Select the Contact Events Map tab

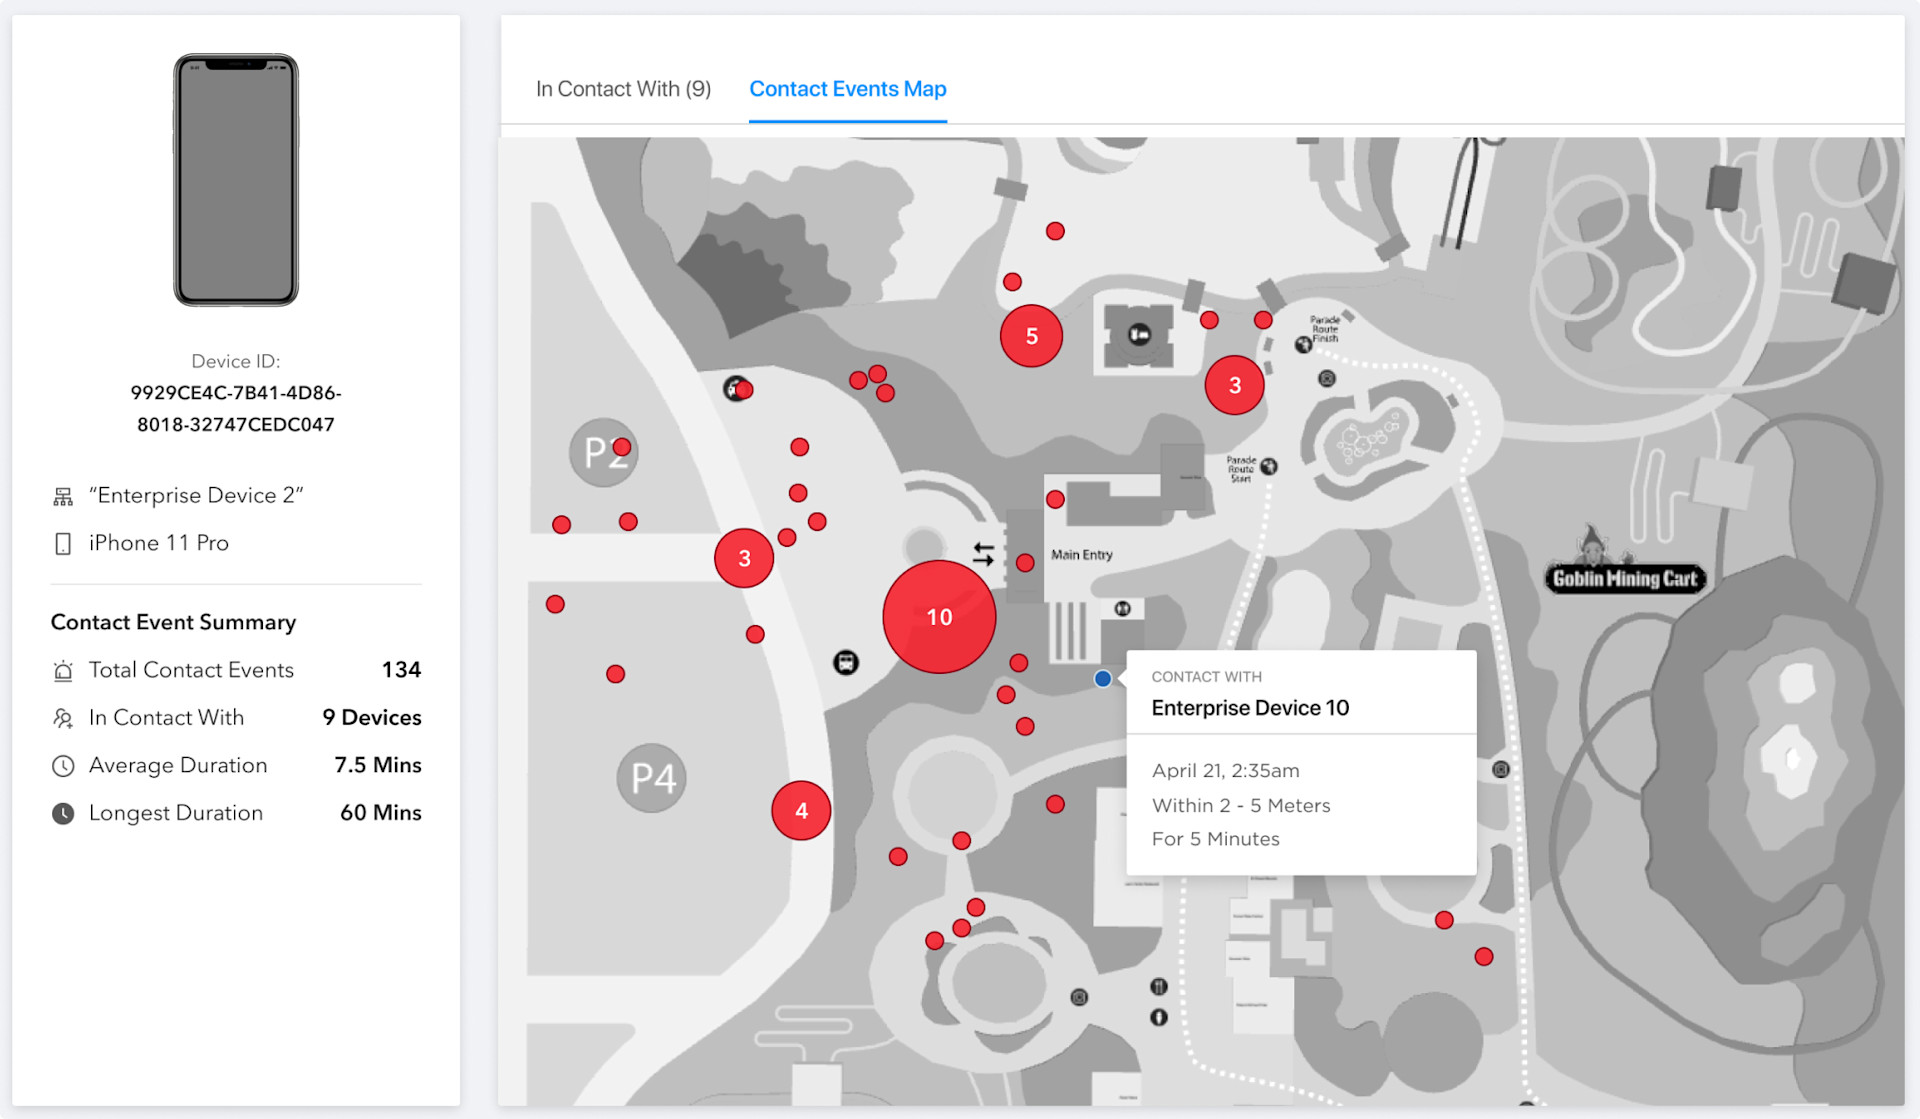pos(847,89)
